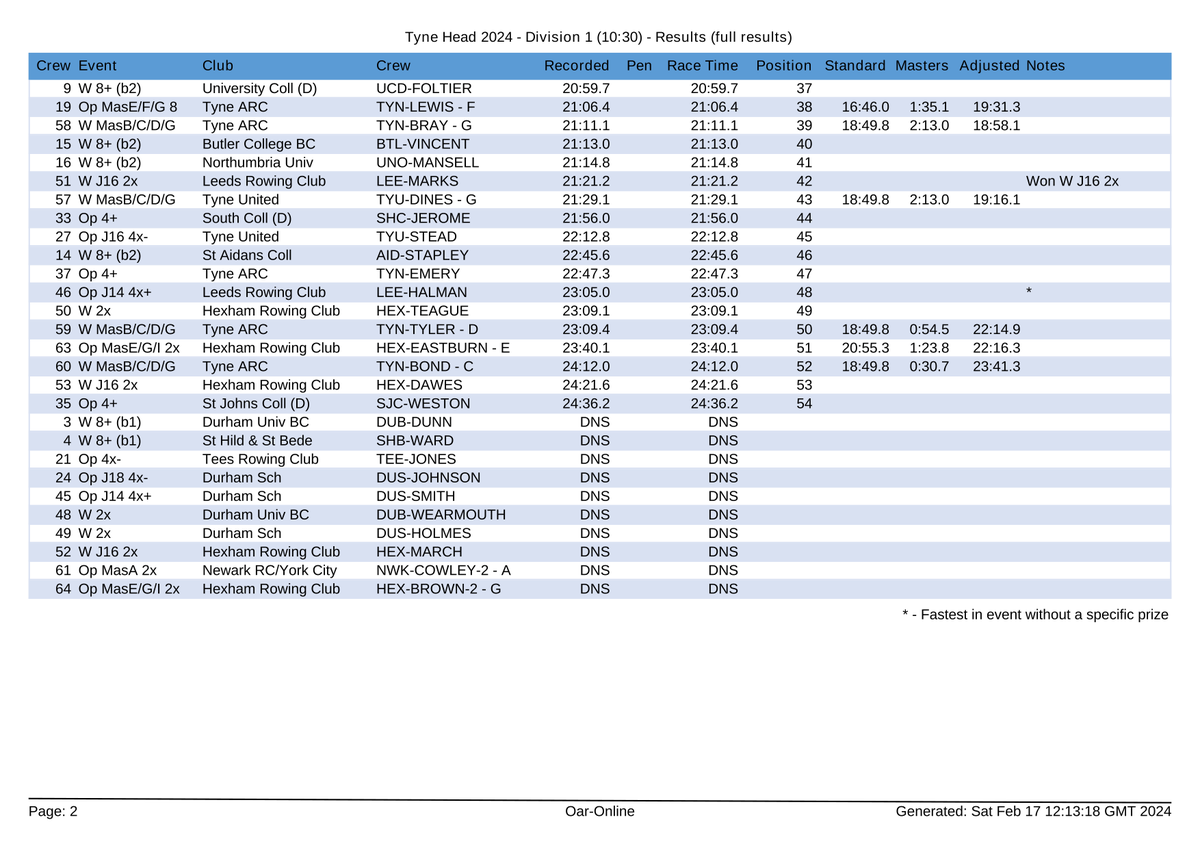Click event Op MasA 2x

117,570
